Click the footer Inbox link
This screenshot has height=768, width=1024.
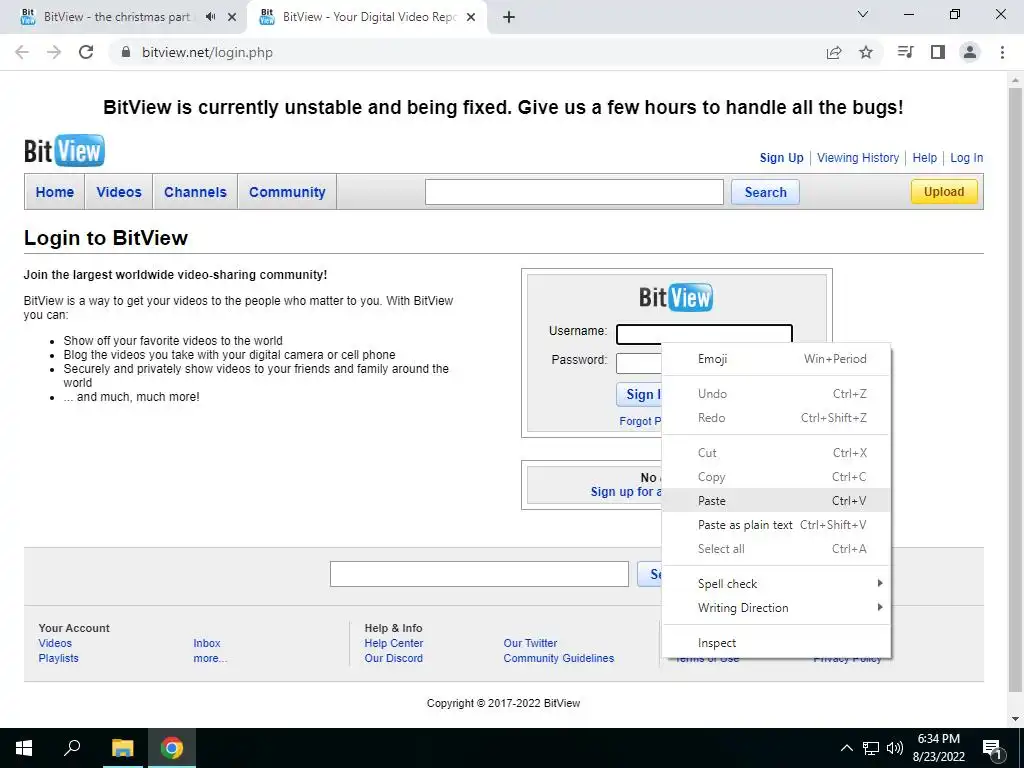[x=207, y=643]
